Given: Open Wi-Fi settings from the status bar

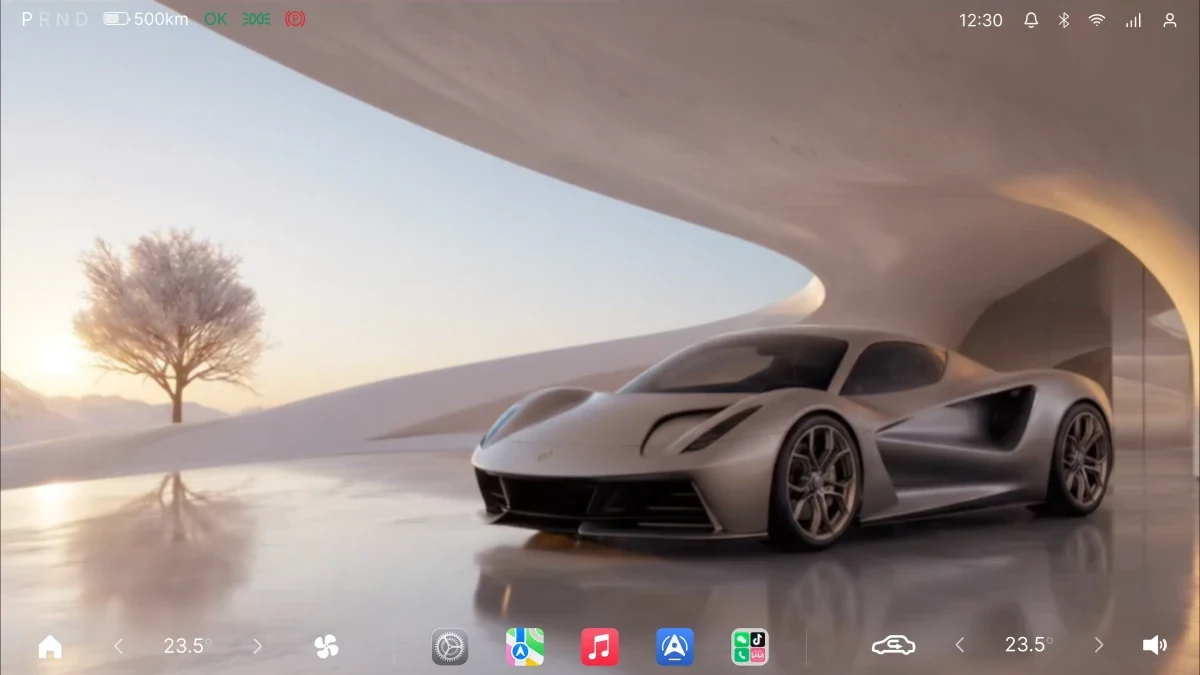Looking at the screenshot, I should pyautogui.click(x=1097, y=20).
